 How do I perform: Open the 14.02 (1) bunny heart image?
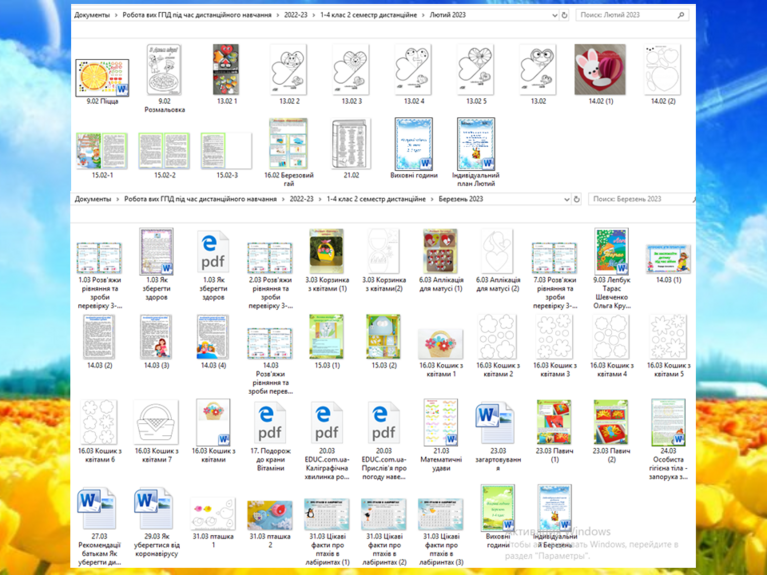600,69
